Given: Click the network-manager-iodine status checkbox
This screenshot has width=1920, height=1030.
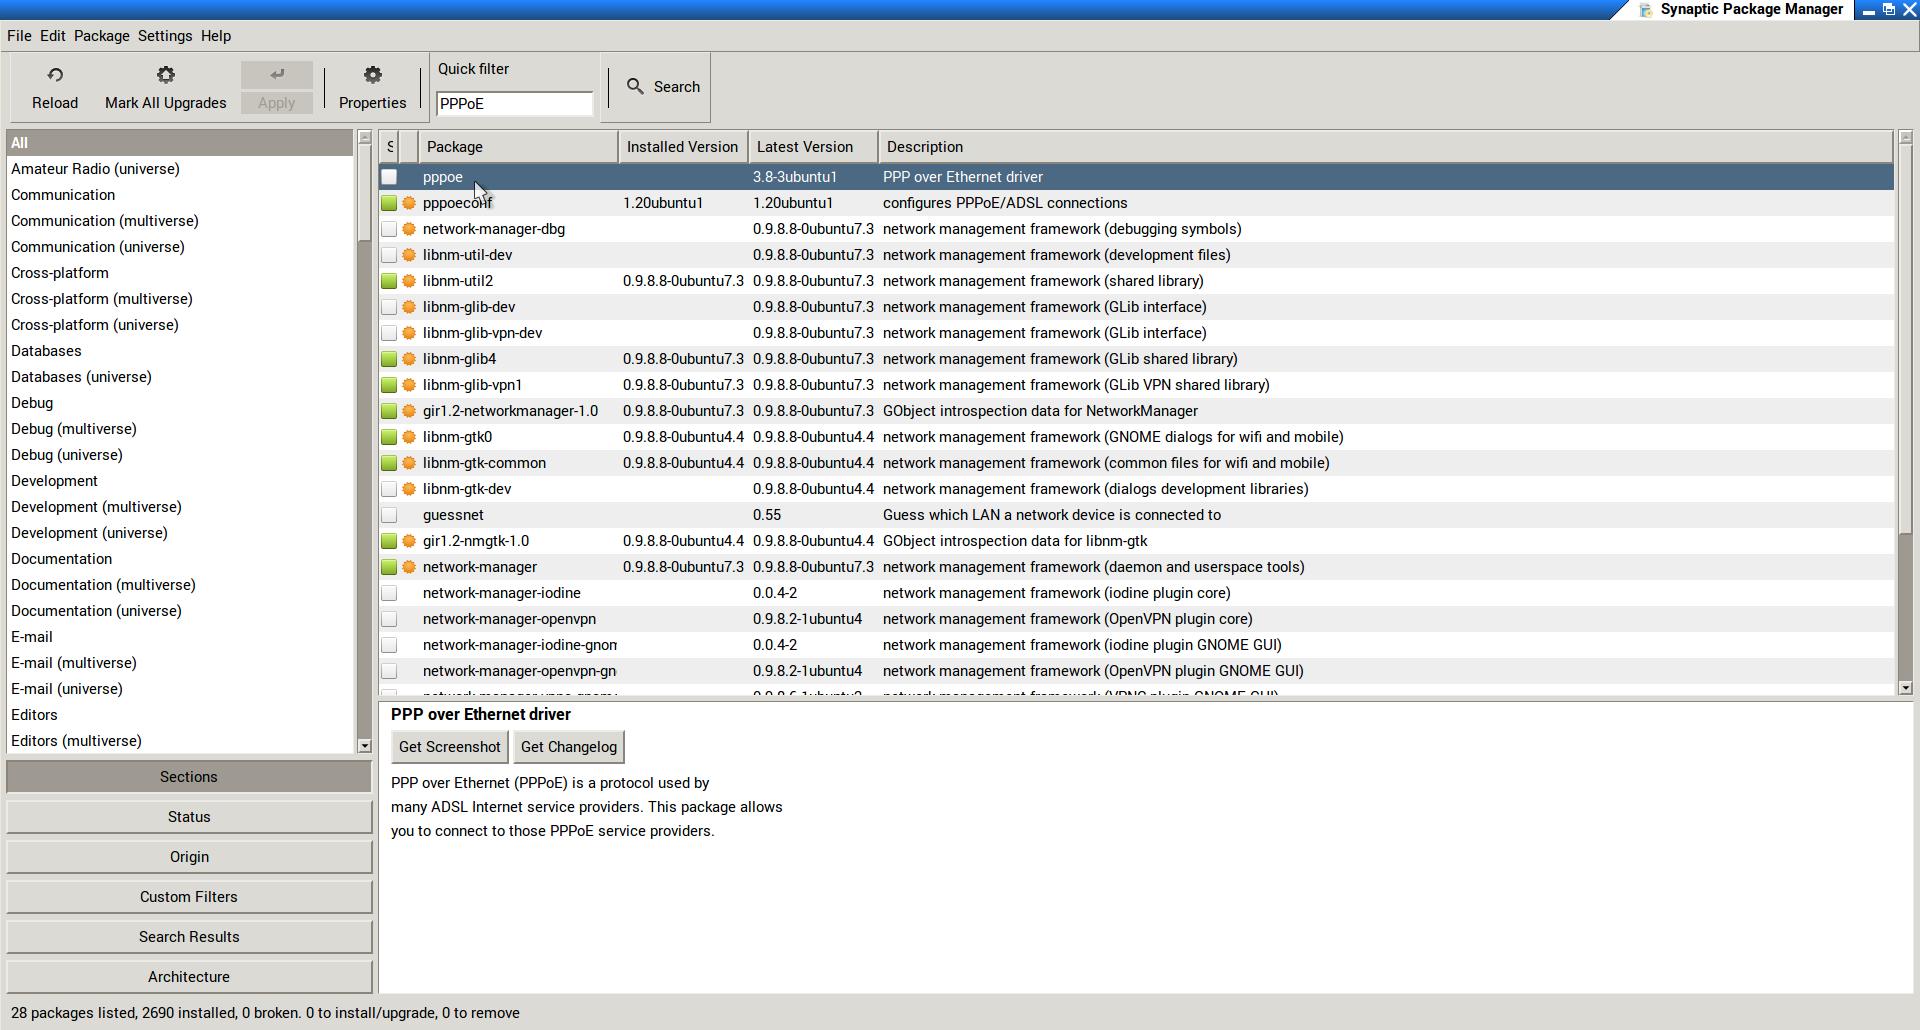Looking at the screenshot, I should click(389, 593).
